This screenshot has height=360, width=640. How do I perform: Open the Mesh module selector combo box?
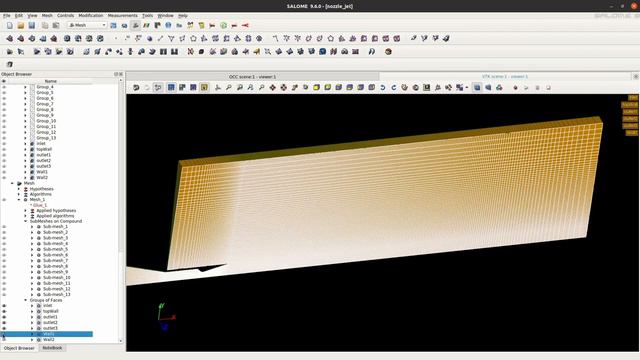pos(87,25)
